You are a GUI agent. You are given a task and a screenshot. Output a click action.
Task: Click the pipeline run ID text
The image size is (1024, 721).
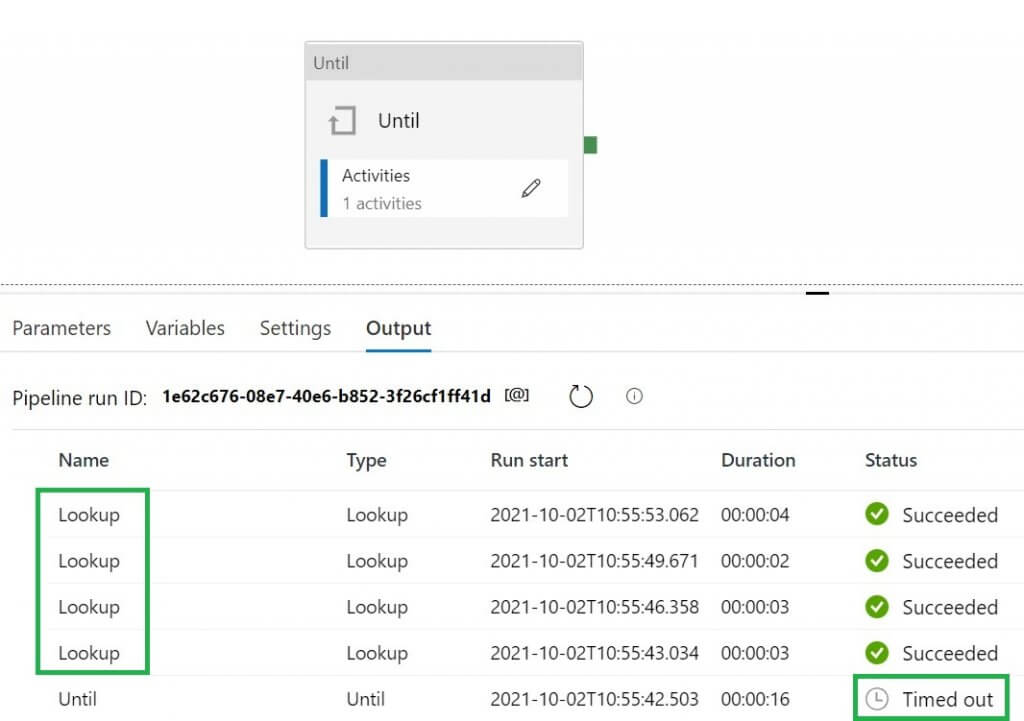[x=326, y=396]
